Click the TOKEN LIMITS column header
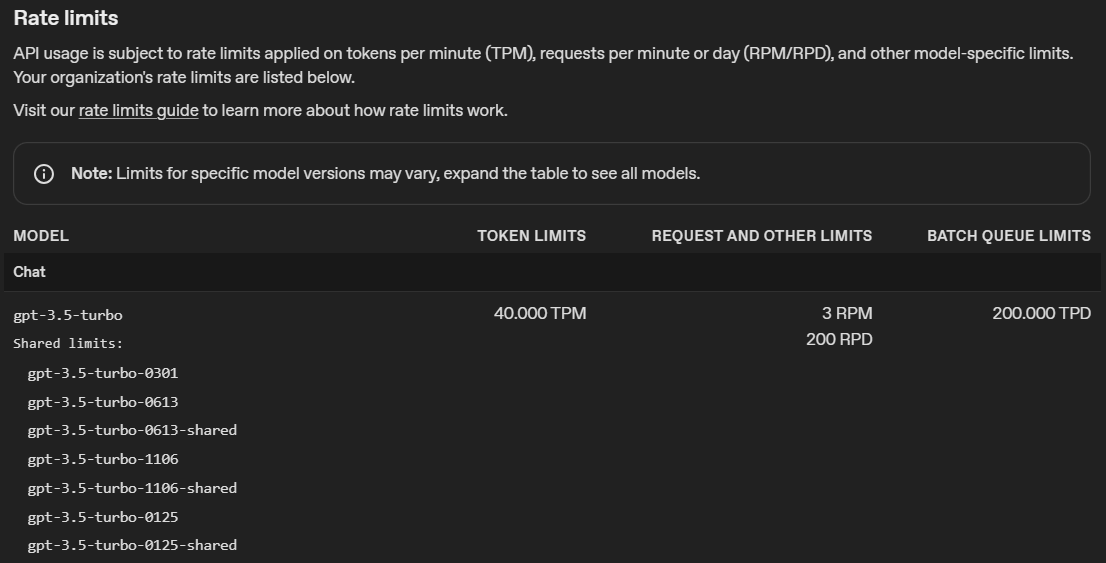Image resolution: width=1106 pixels, height=563 pixels. click(531, 236)
